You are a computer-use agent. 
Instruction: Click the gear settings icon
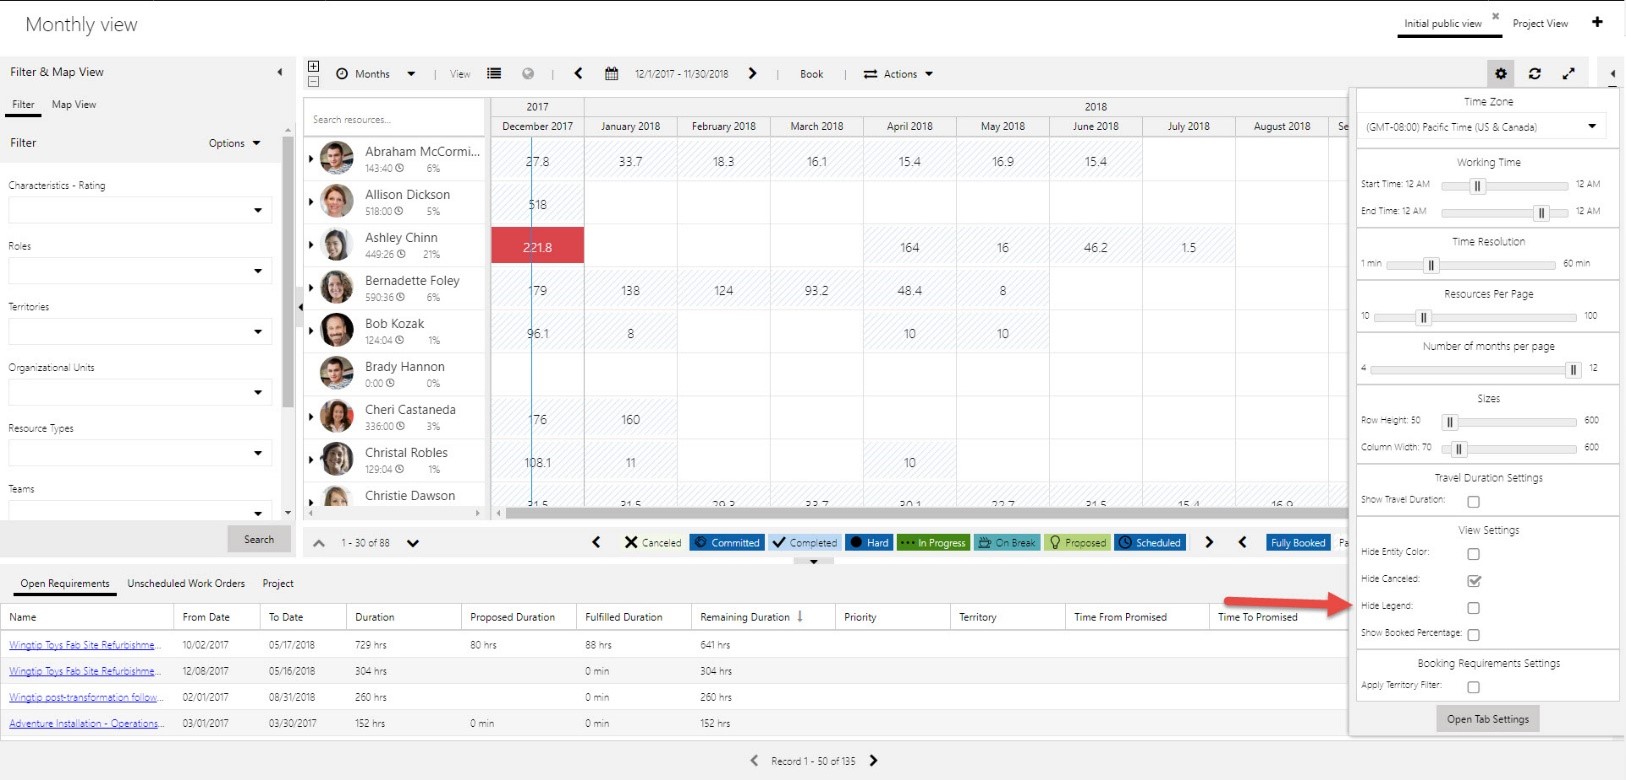click(1500, 73)
